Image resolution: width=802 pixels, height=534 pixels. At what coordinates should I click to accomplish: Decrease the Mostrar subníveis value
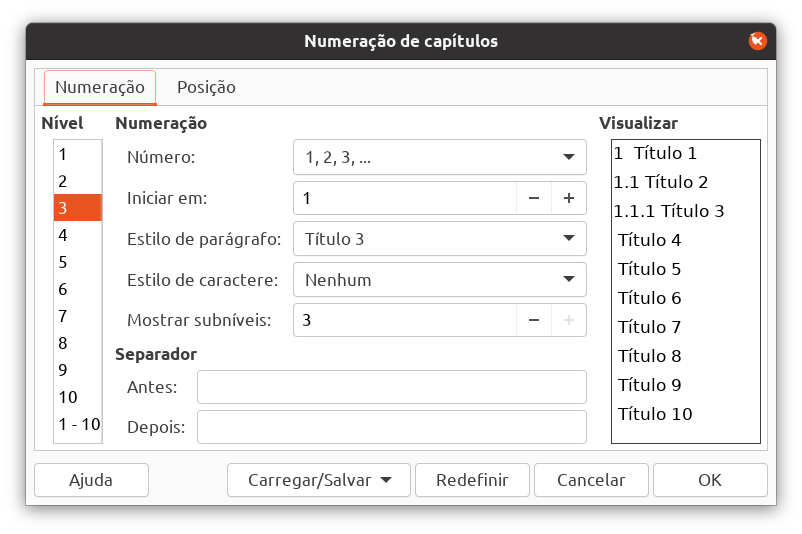click(x=533, y=320)
